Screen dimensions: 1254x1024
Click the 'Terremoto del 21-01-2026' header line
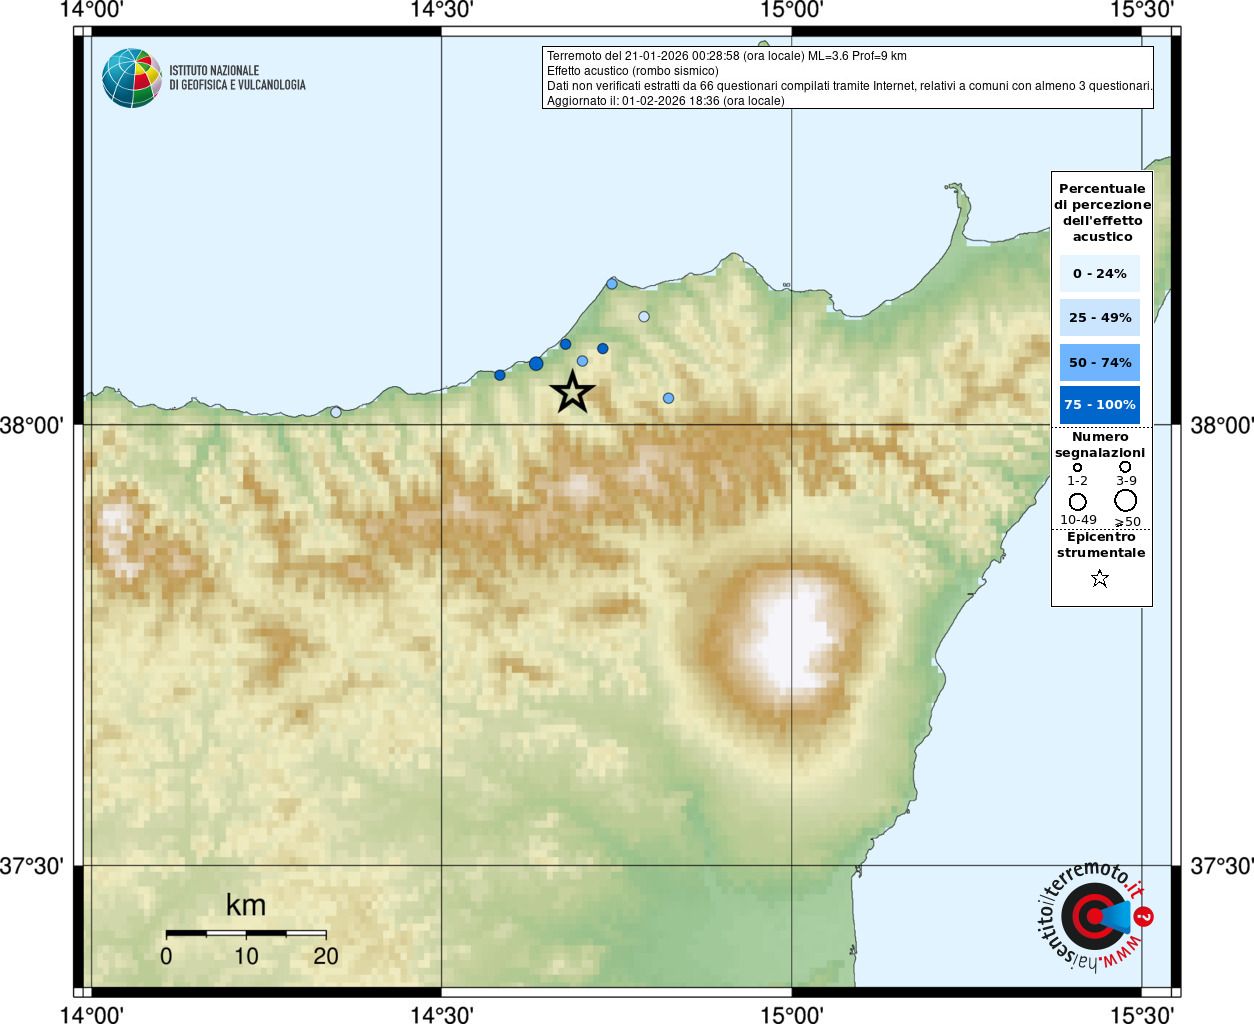click(x=727, y=56)
